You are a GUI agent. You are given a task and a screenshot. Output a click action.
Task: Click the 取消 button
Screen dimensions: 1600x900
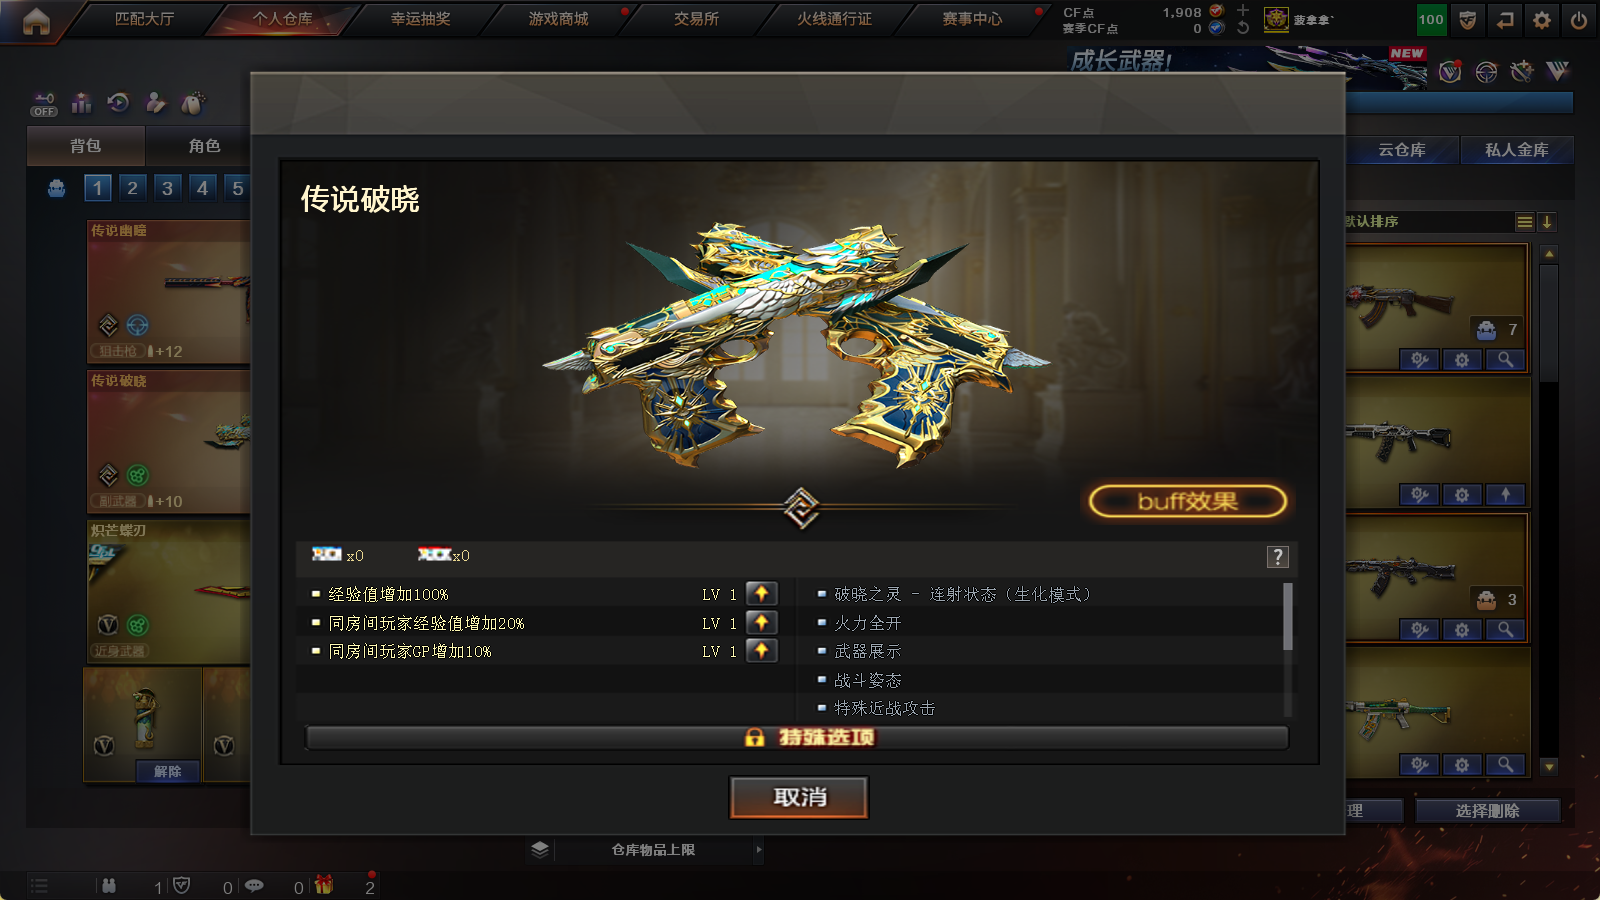(799, 797)
